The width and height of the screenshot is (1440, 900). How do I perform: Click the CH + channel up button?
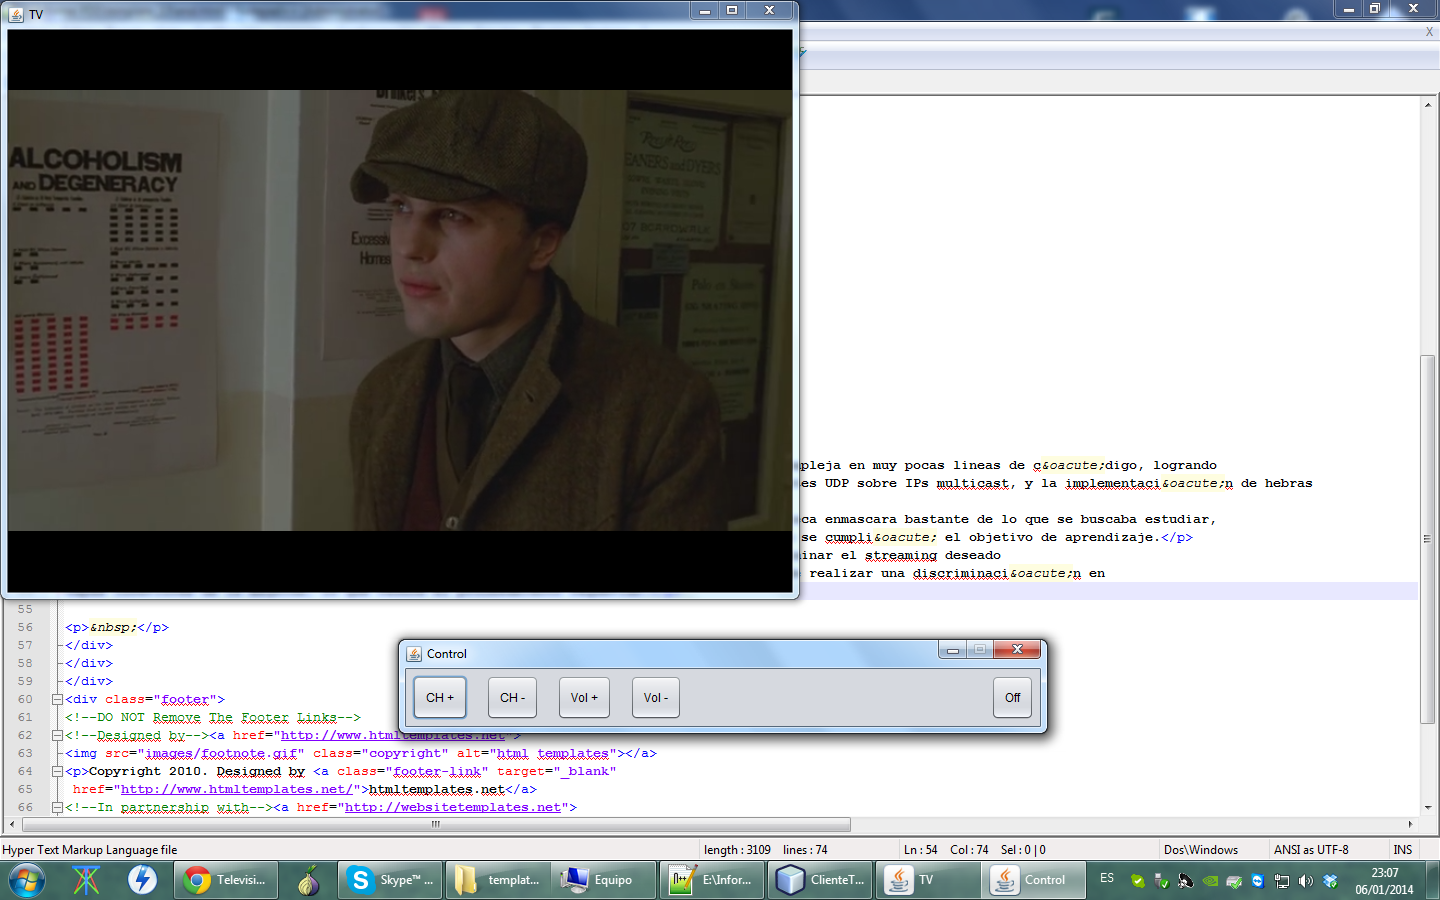point(440,698)
